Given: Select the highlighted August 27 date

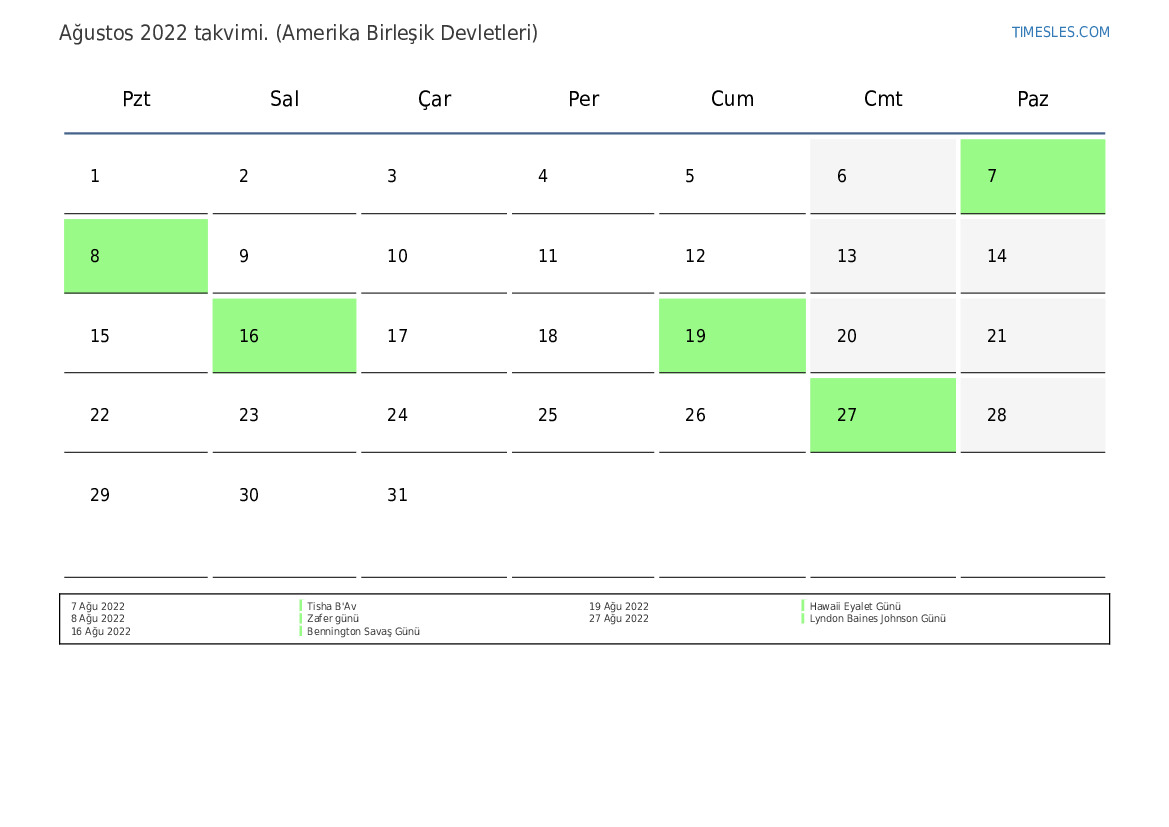Looking at the screenshot, I should point(882,415).
